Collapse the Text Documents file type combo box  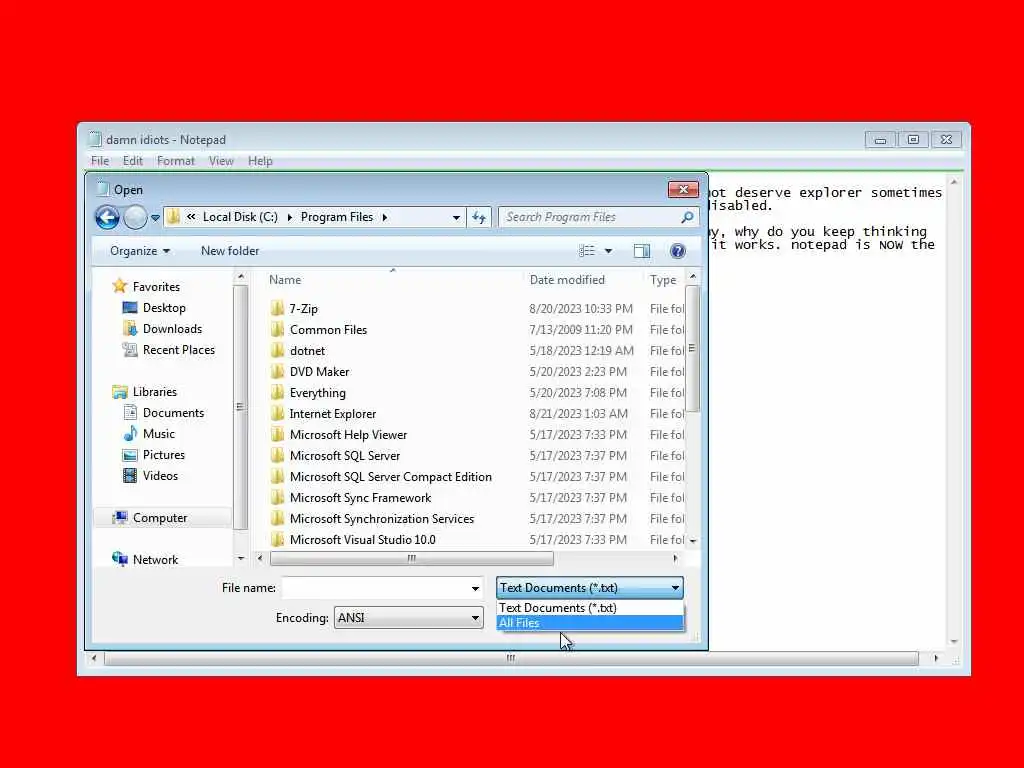click(590, 588)
